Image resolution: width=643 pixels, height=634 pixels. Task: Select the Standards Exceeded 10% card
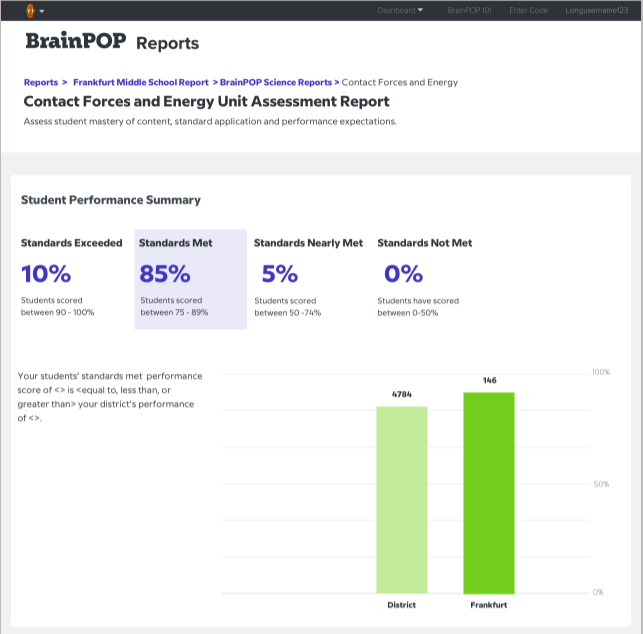72,278
